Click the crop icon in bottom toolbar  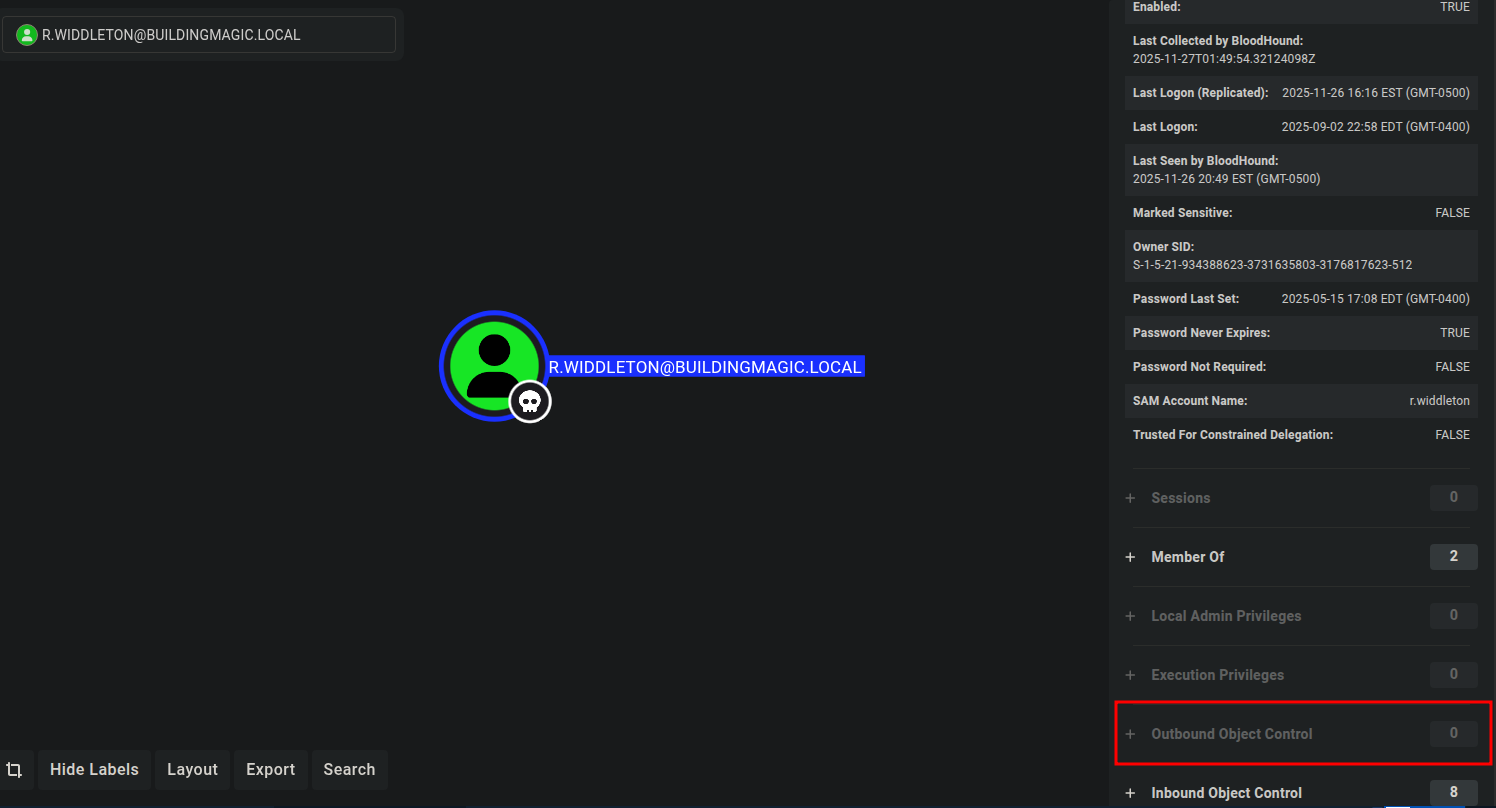(15, 770)
